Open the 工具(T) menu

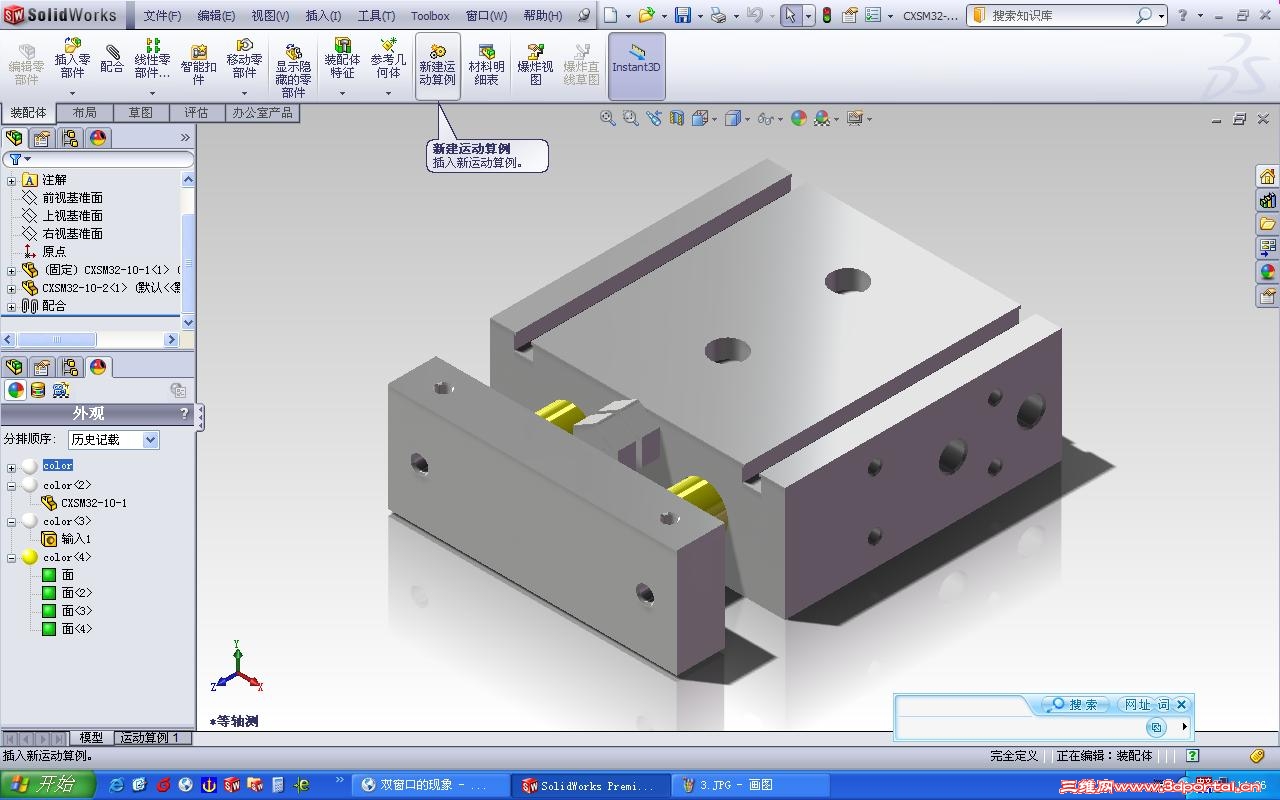pos(376,15)
